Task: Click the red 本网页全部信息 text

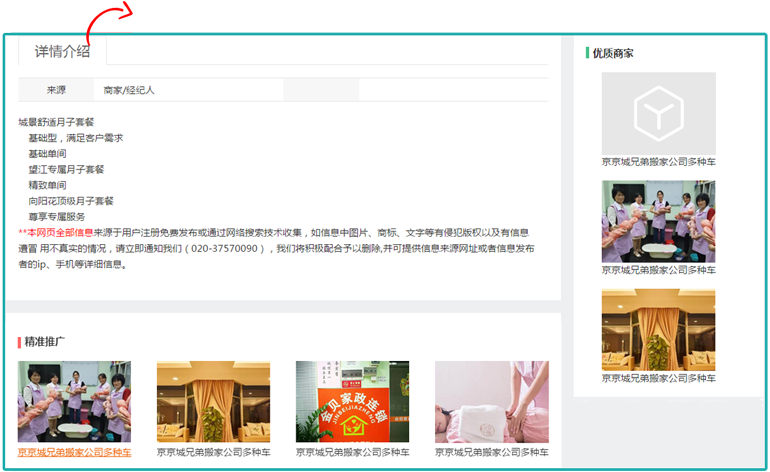Action: coord(58,232)
